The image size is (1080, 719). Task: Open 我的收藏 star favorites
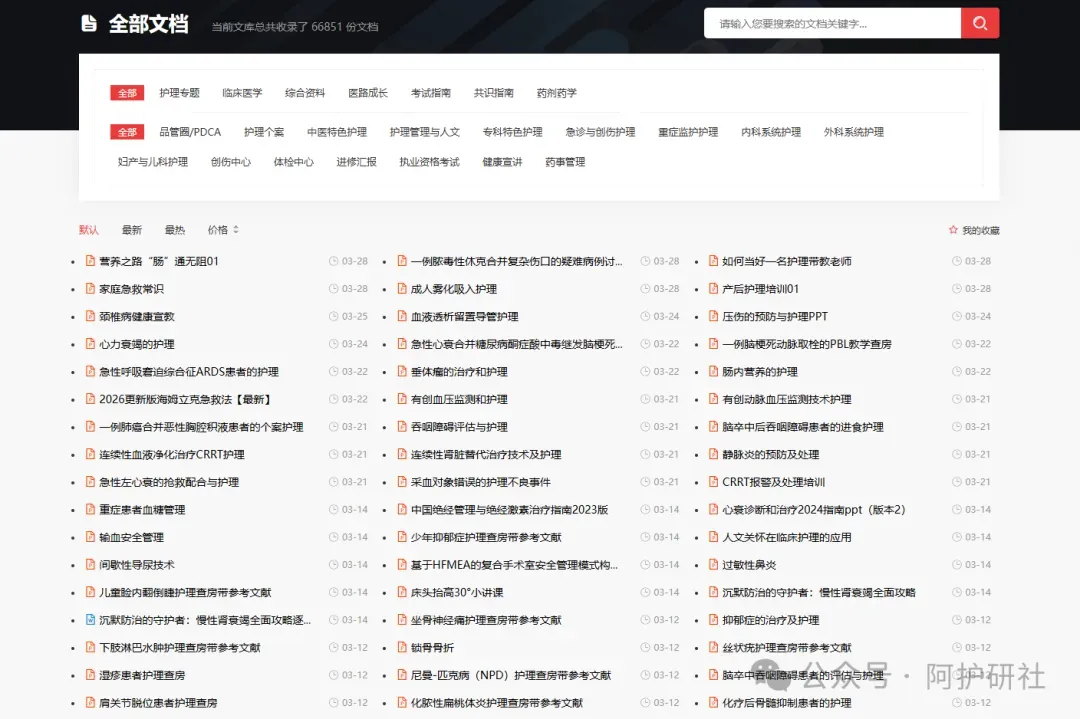click(974, 230)
